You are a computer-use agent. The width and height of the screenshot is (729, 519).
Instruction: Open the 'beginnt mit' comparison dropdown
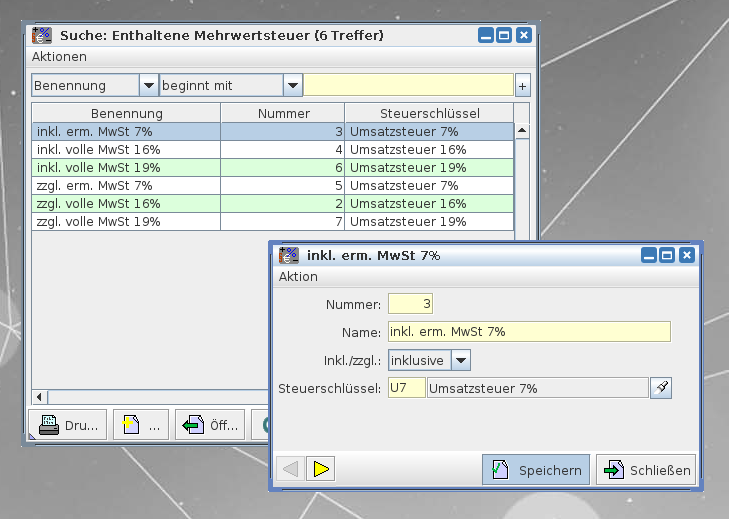(293, 86)
